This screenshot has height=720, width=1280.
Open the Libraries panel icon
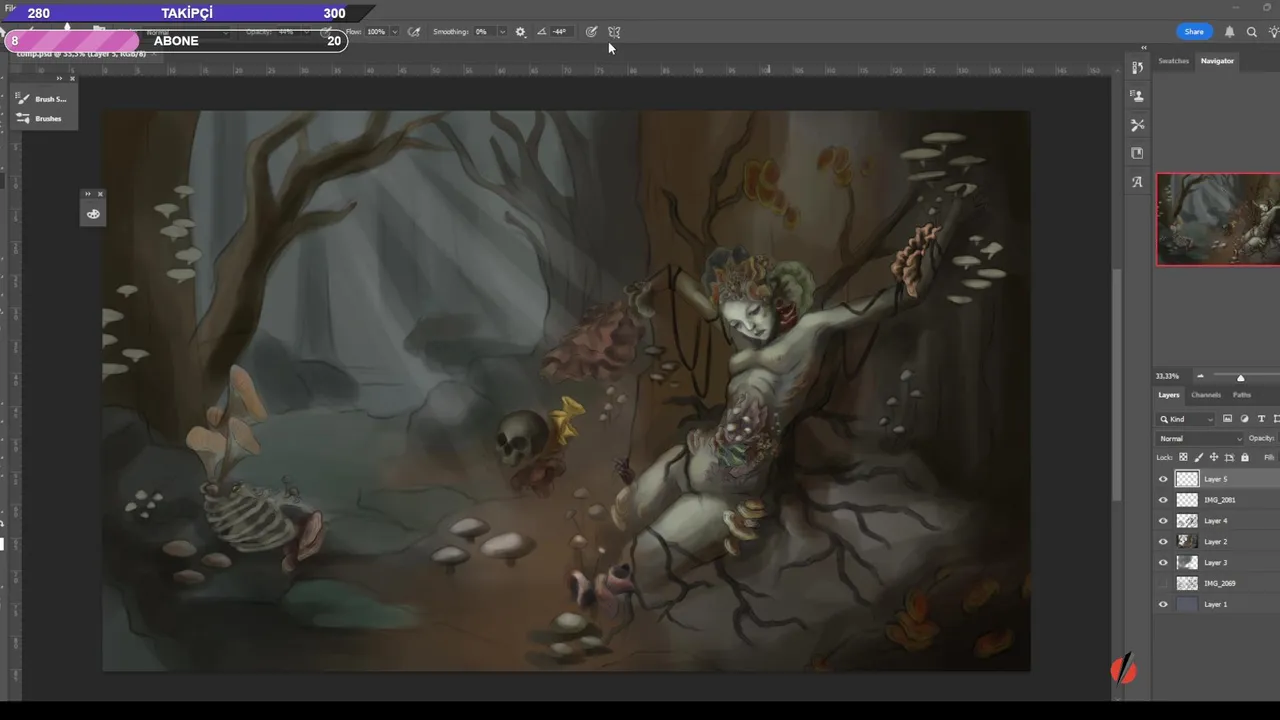point(1137,153)
